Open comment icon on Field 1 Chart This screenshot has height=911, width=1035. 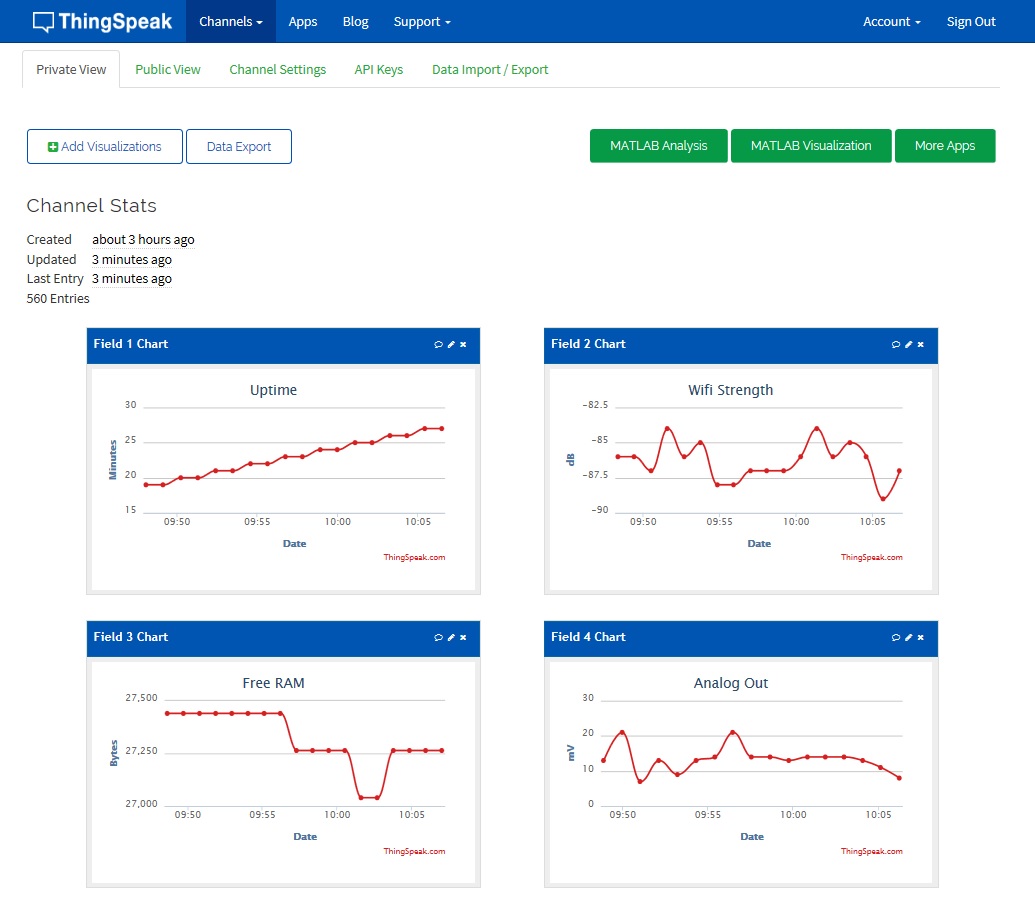pyautogui.click(x=438, y=345)
